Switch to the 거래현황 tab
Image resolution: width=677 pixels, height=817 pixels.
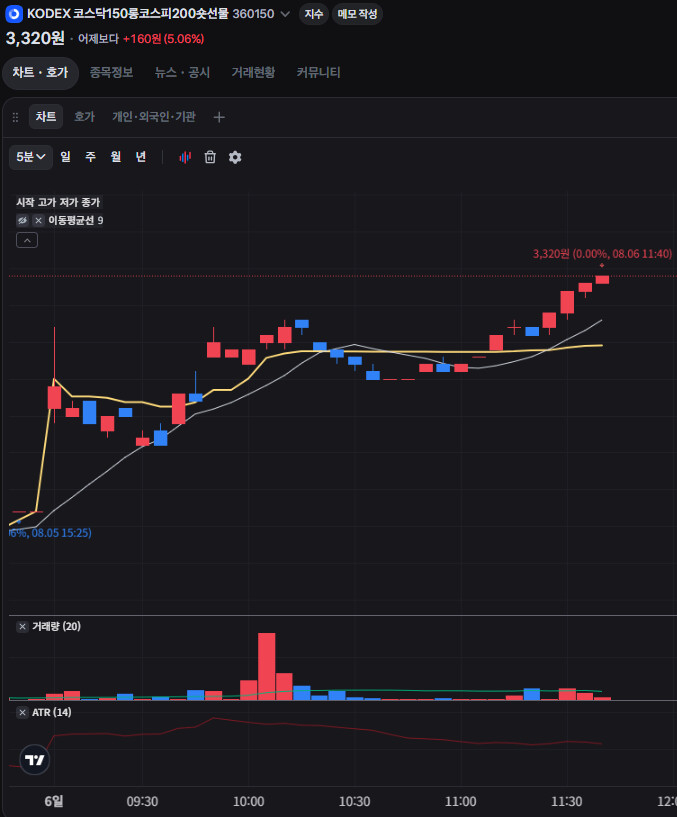[x=253, y=73]
